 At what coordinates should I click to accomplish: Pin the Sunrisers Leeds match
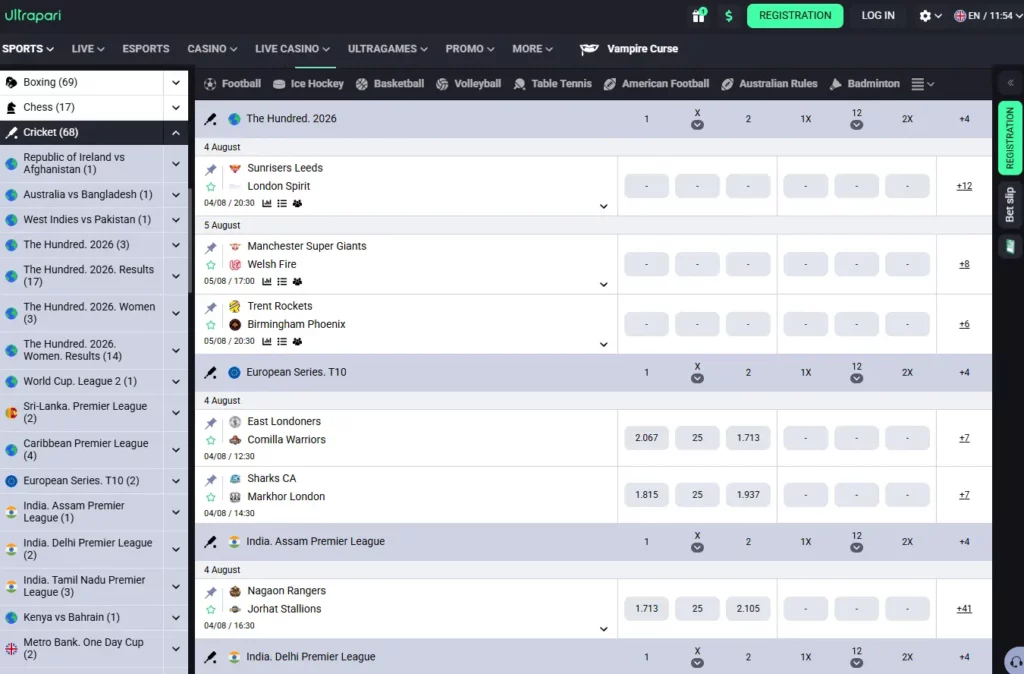pyautogui.click(x=211, y=170)
